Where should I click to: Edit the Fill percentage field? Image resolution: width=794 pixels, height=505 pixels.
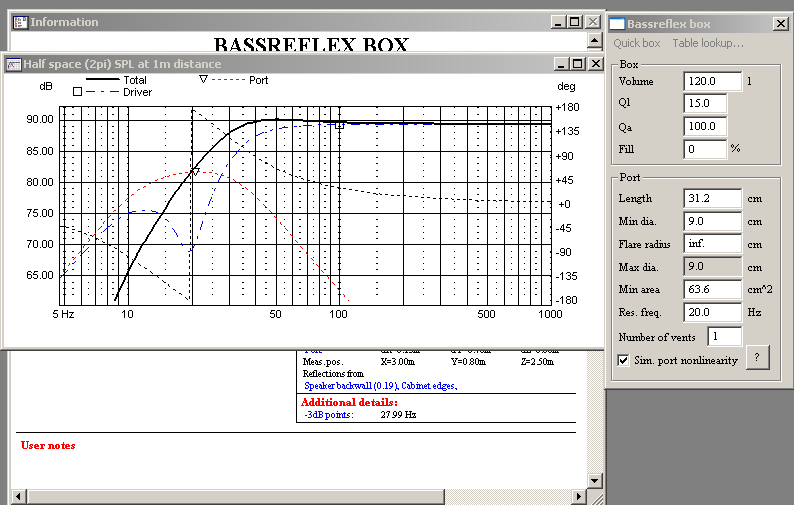click(705, 149)
